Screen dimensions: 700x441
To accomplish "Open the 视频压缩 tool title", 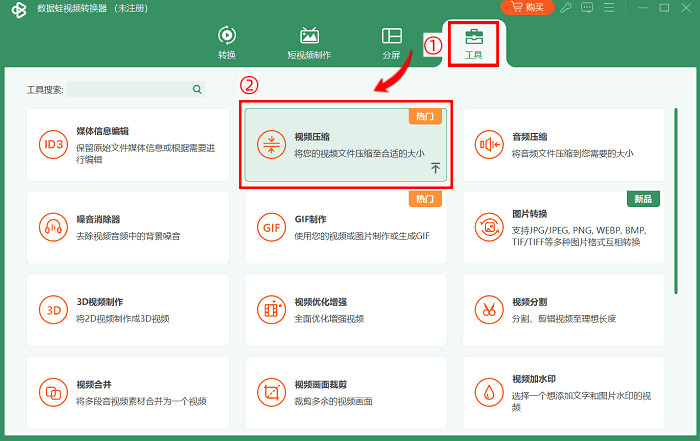I will pyautogui.click(x=312, y=137).
